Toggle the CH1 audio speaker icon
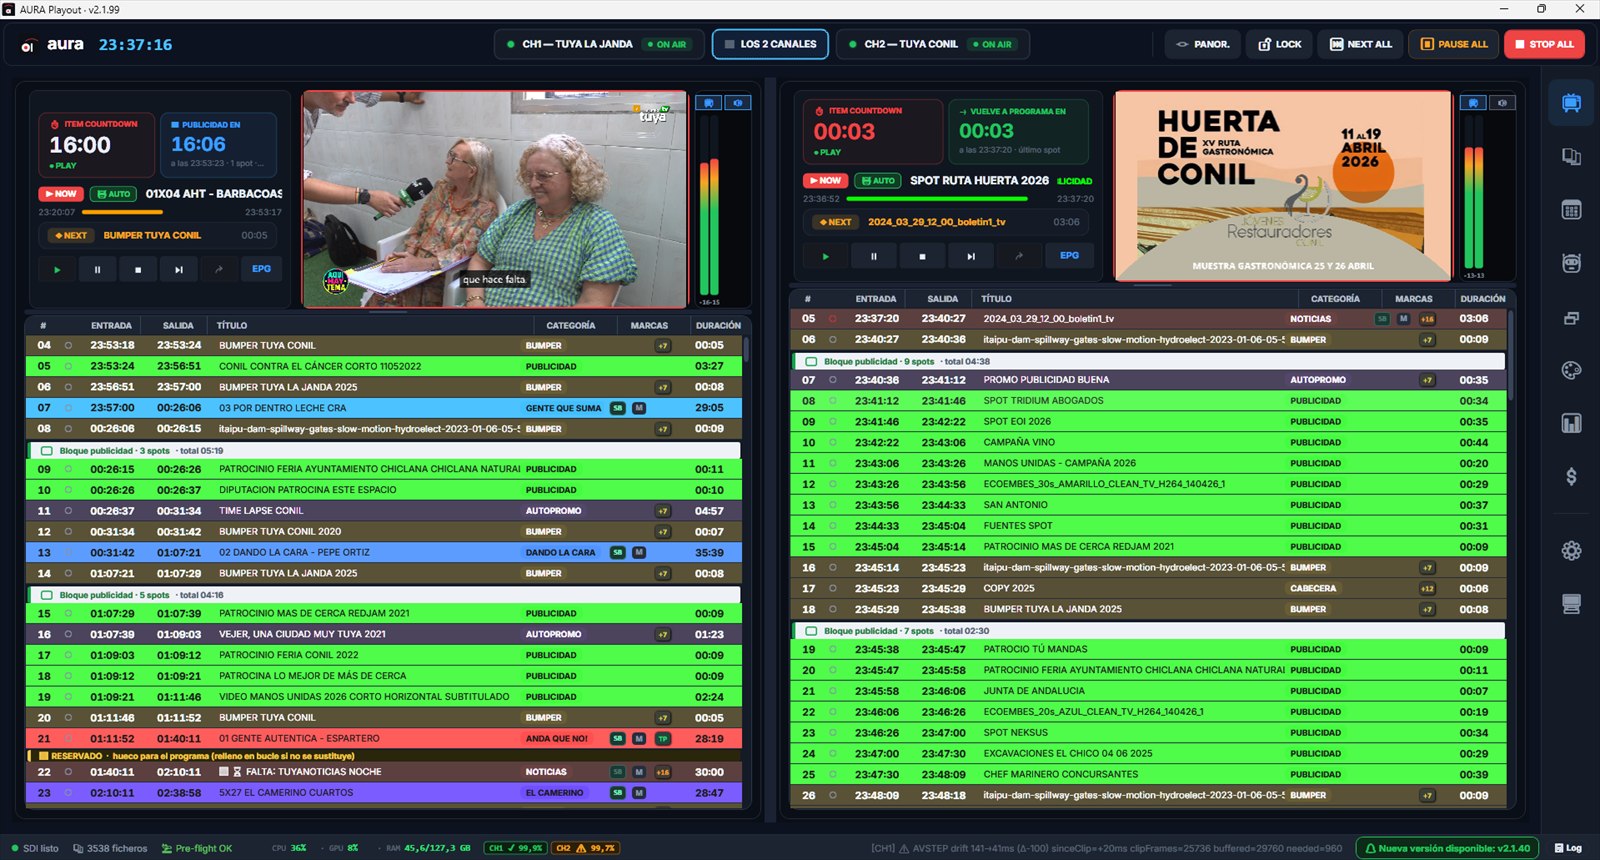Screen dimensions: 1600x860 (737, 103)
